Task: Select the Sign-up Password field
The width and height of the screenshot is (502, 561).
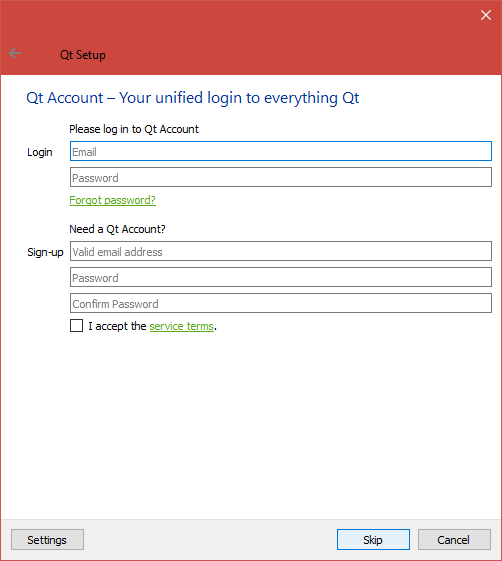Action: tap(281, 277)
